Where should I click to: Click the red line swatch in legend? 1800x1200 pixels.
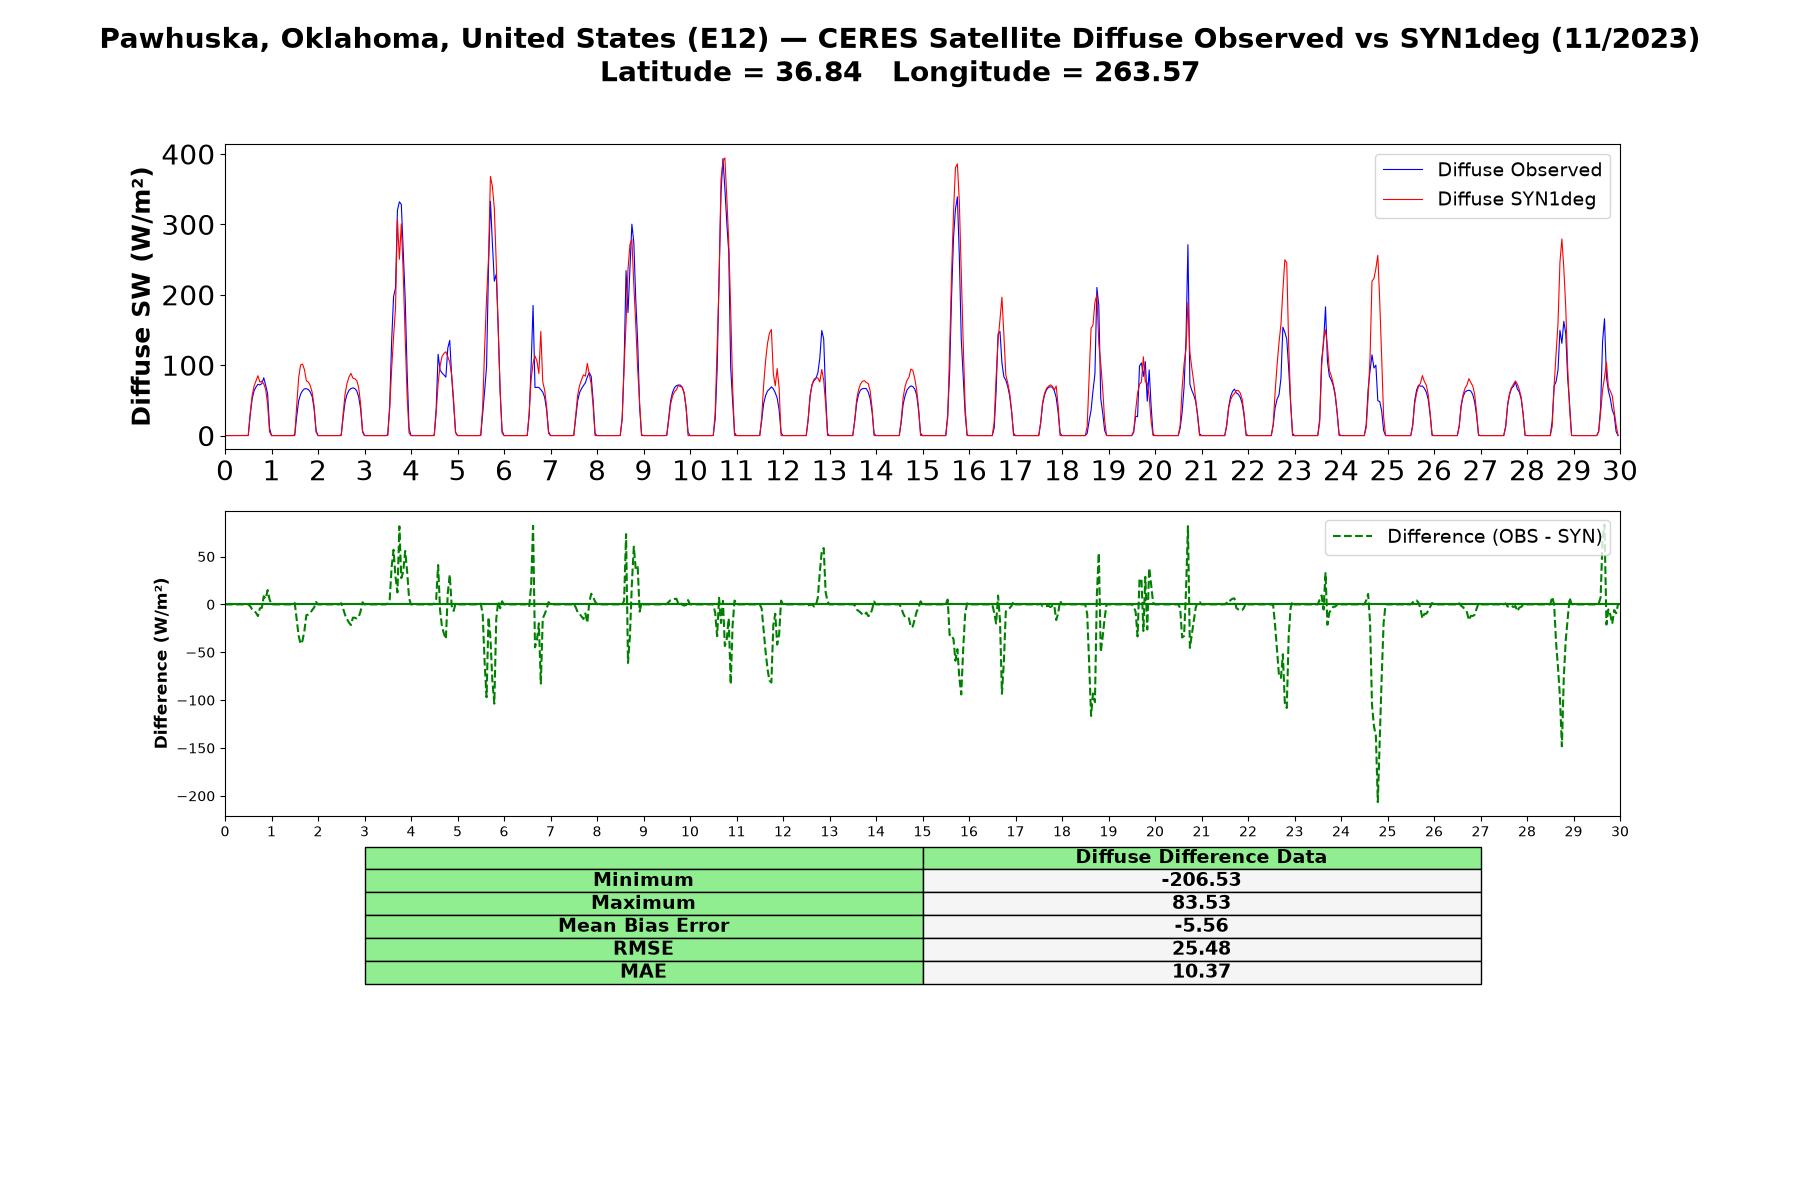tap(1403, 199)
